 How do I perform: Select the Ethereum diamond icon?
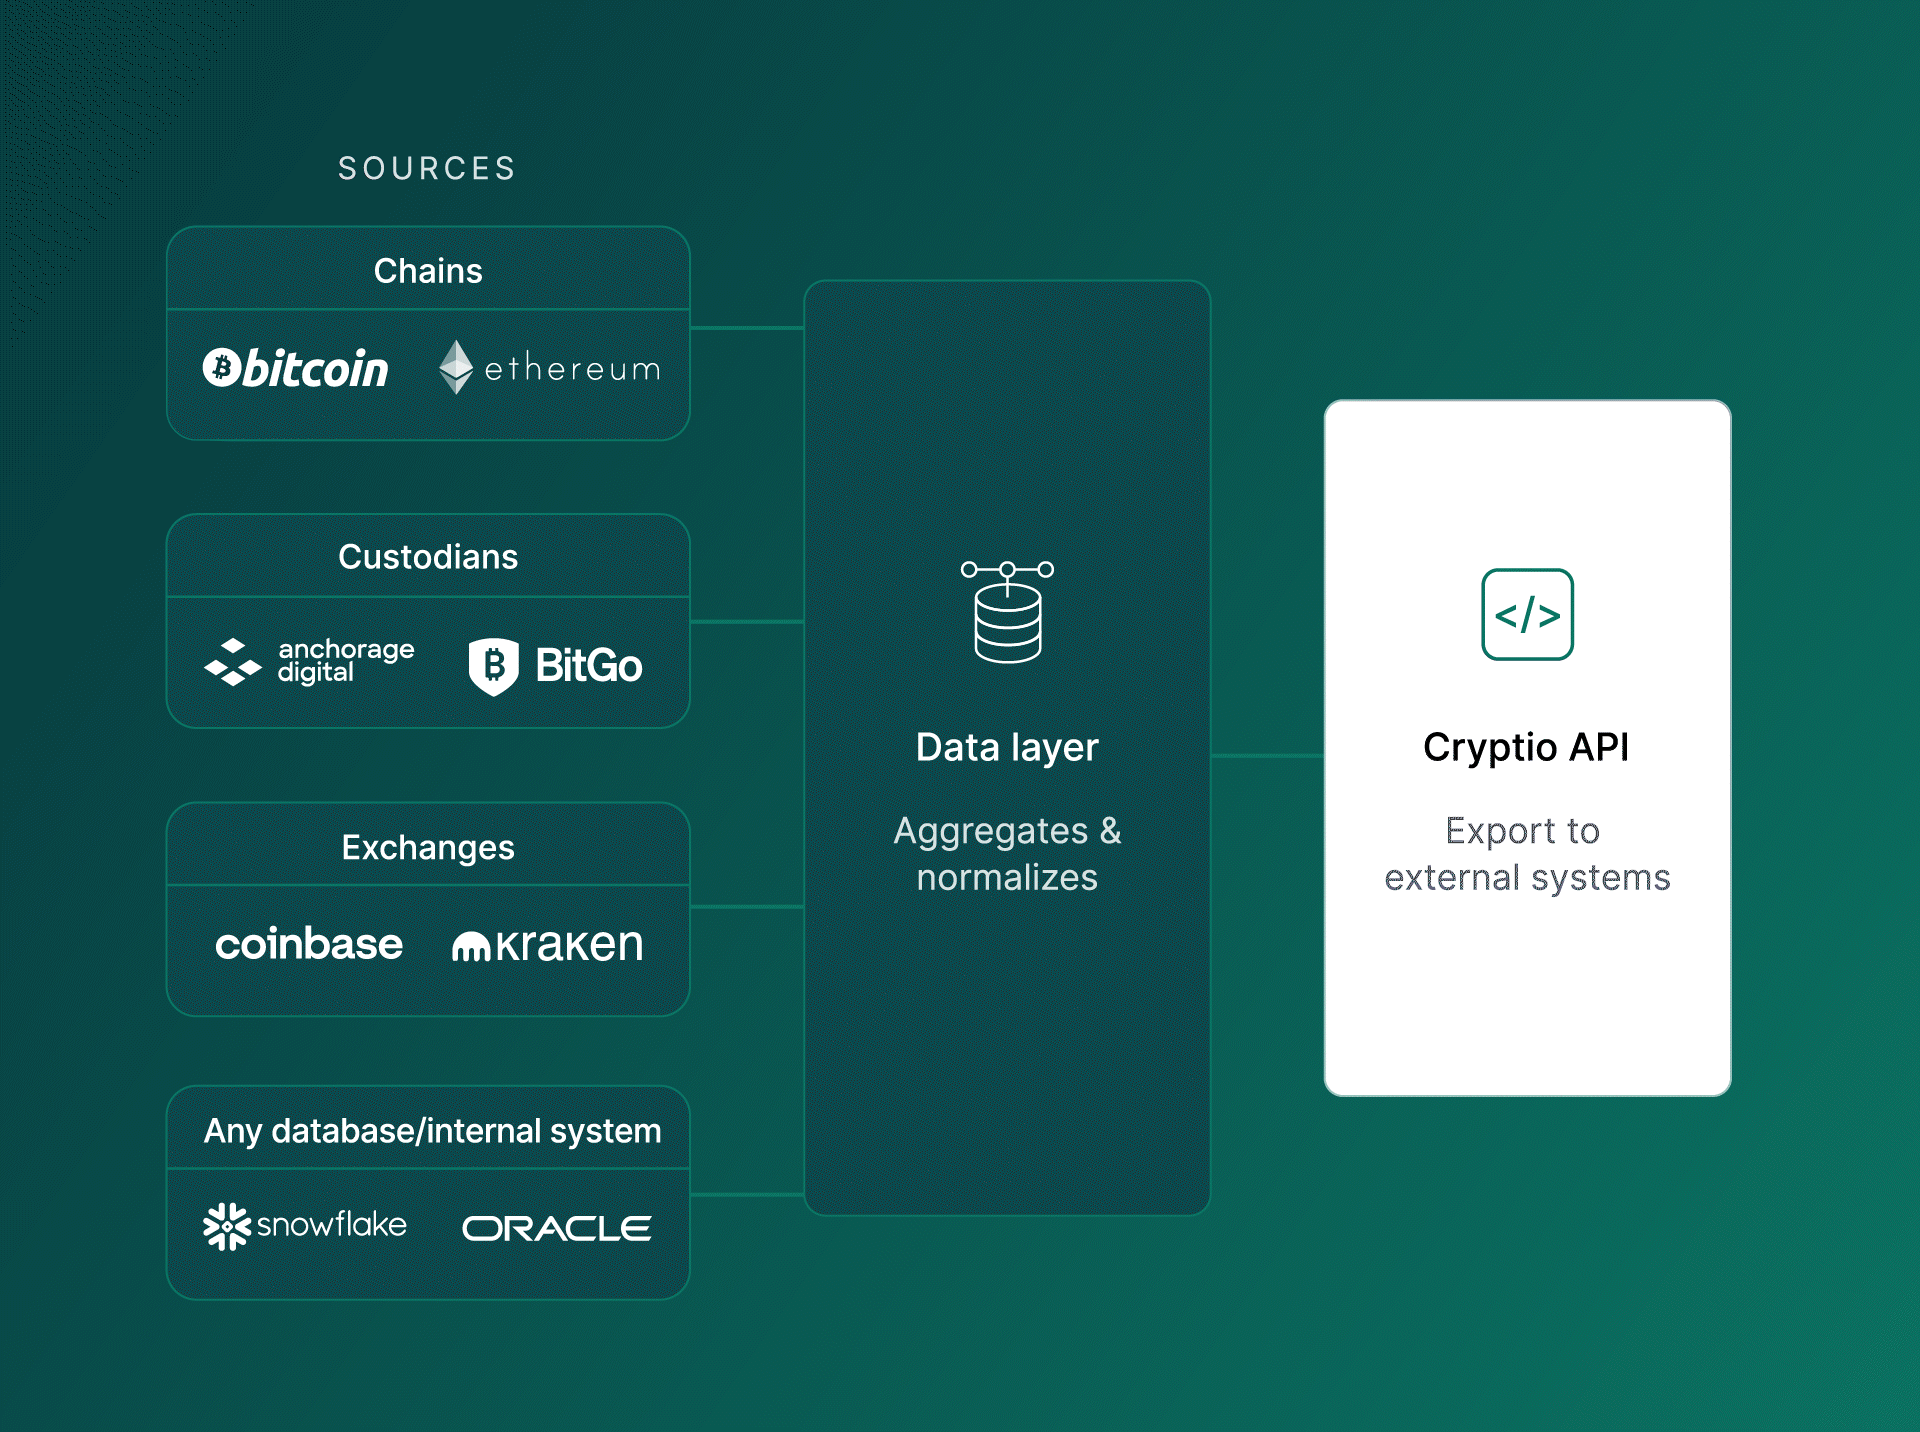[456, 368]
